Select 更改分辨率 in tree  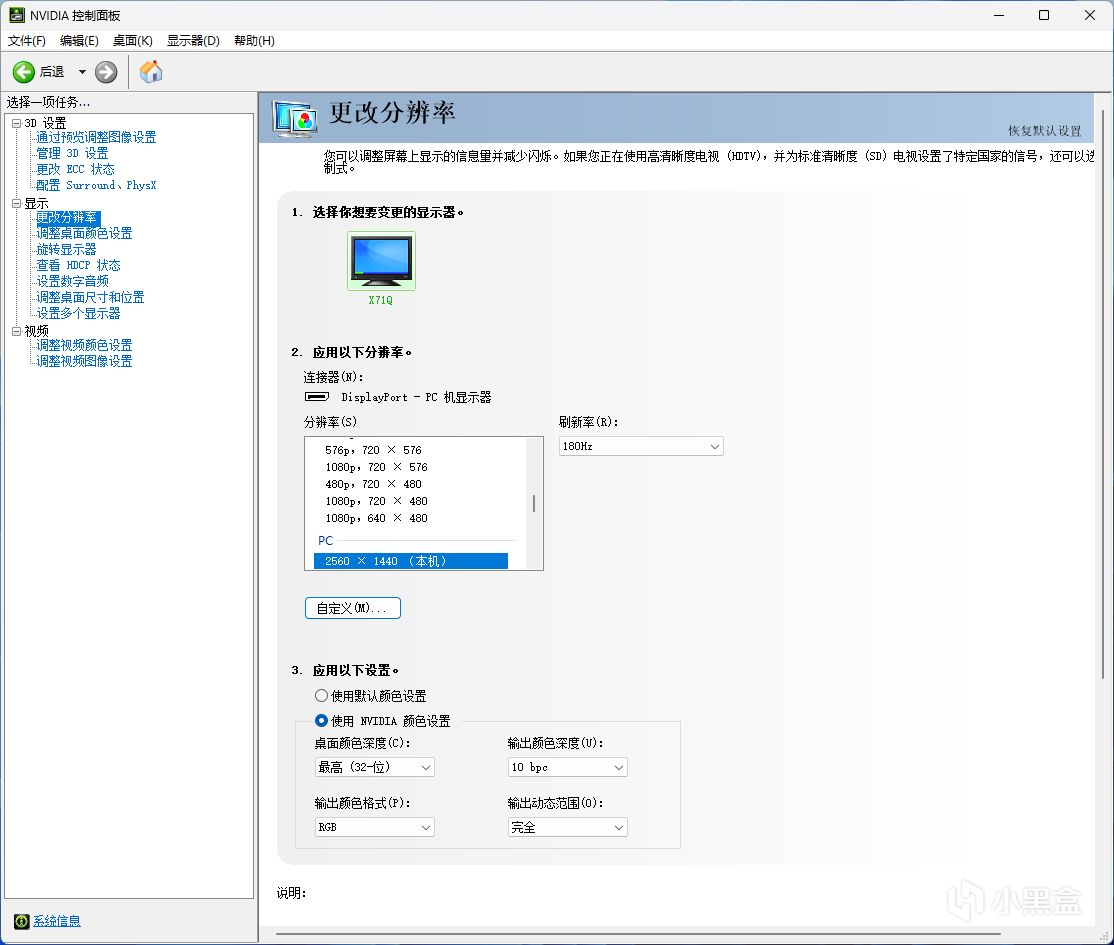(x=67, y=217)
